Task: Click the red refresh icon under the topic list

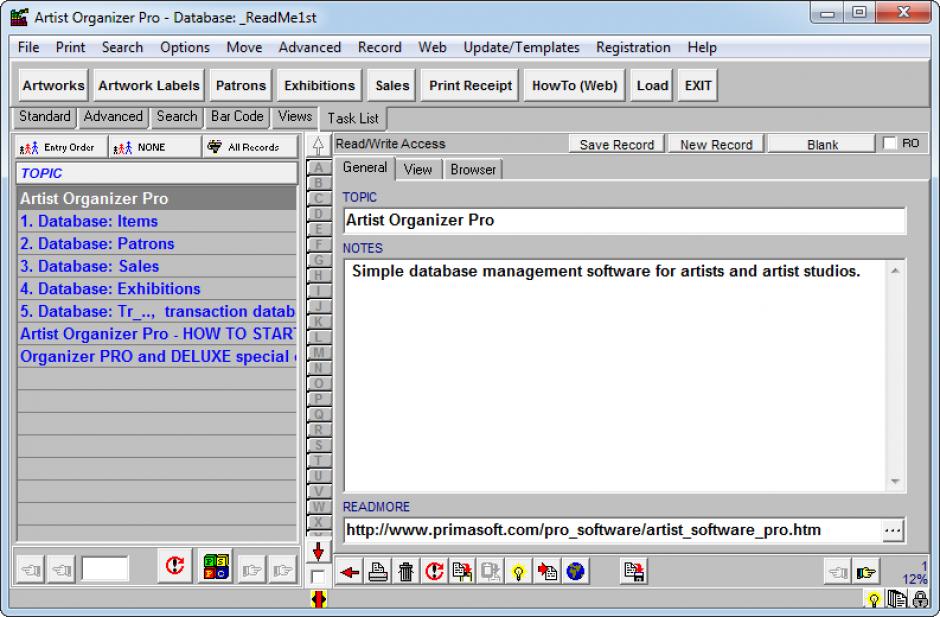Action: (174, 565)
